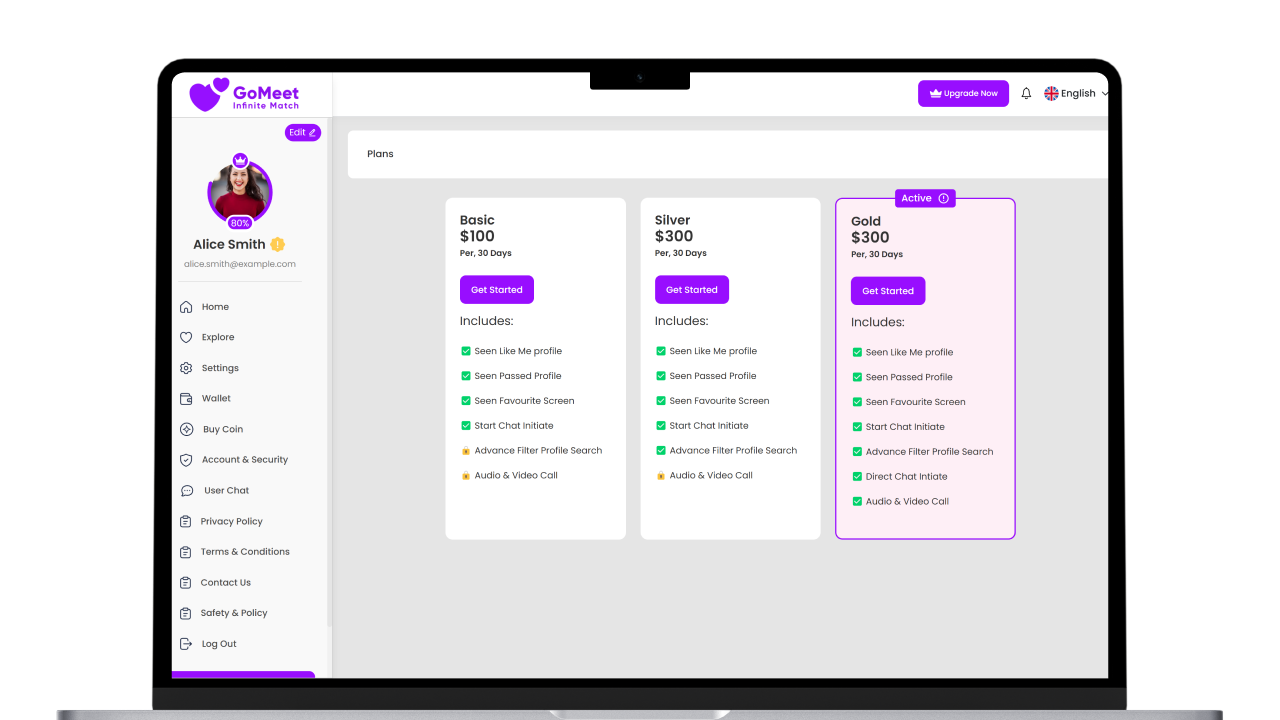The image size is (1280, 720).
Task: Go to Explore in the sidebar
Action: click(x=217, y=337)
